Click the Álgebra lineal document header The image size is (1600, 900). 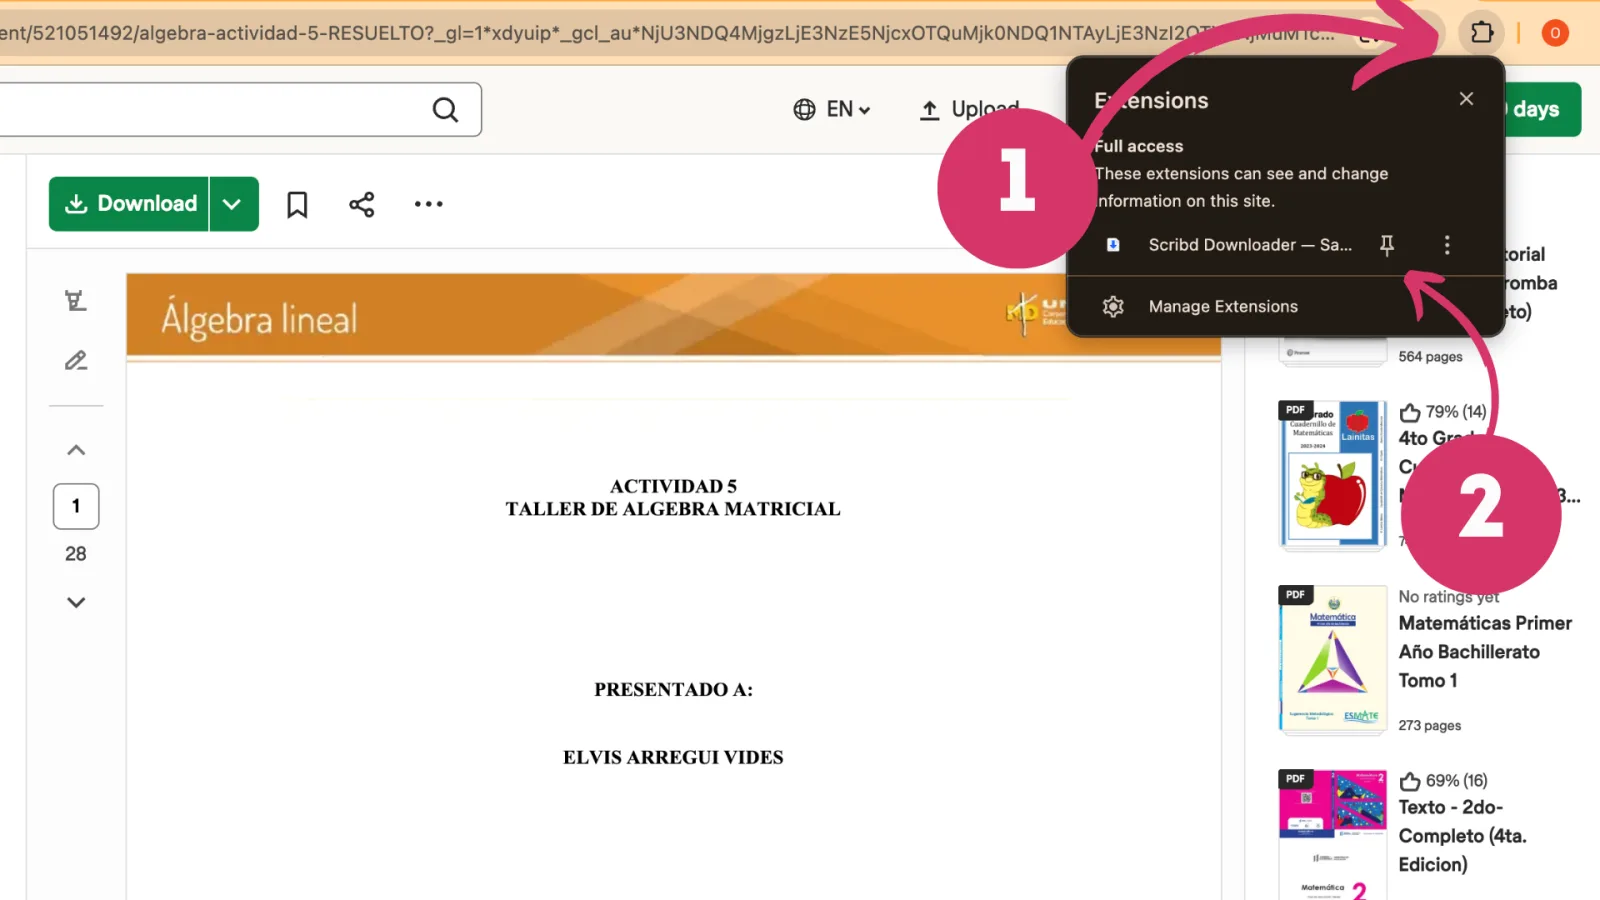(673, 315)
